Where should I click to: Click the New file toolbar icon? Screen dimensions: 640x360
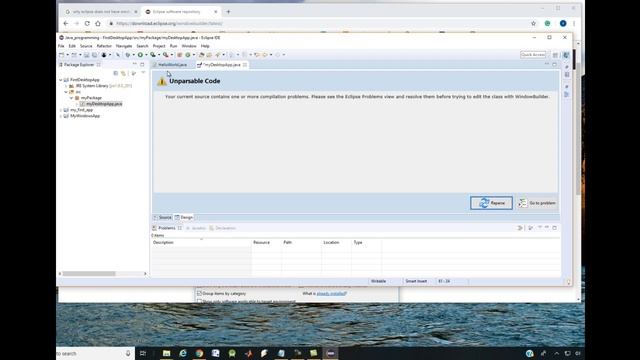click(62, 55)
